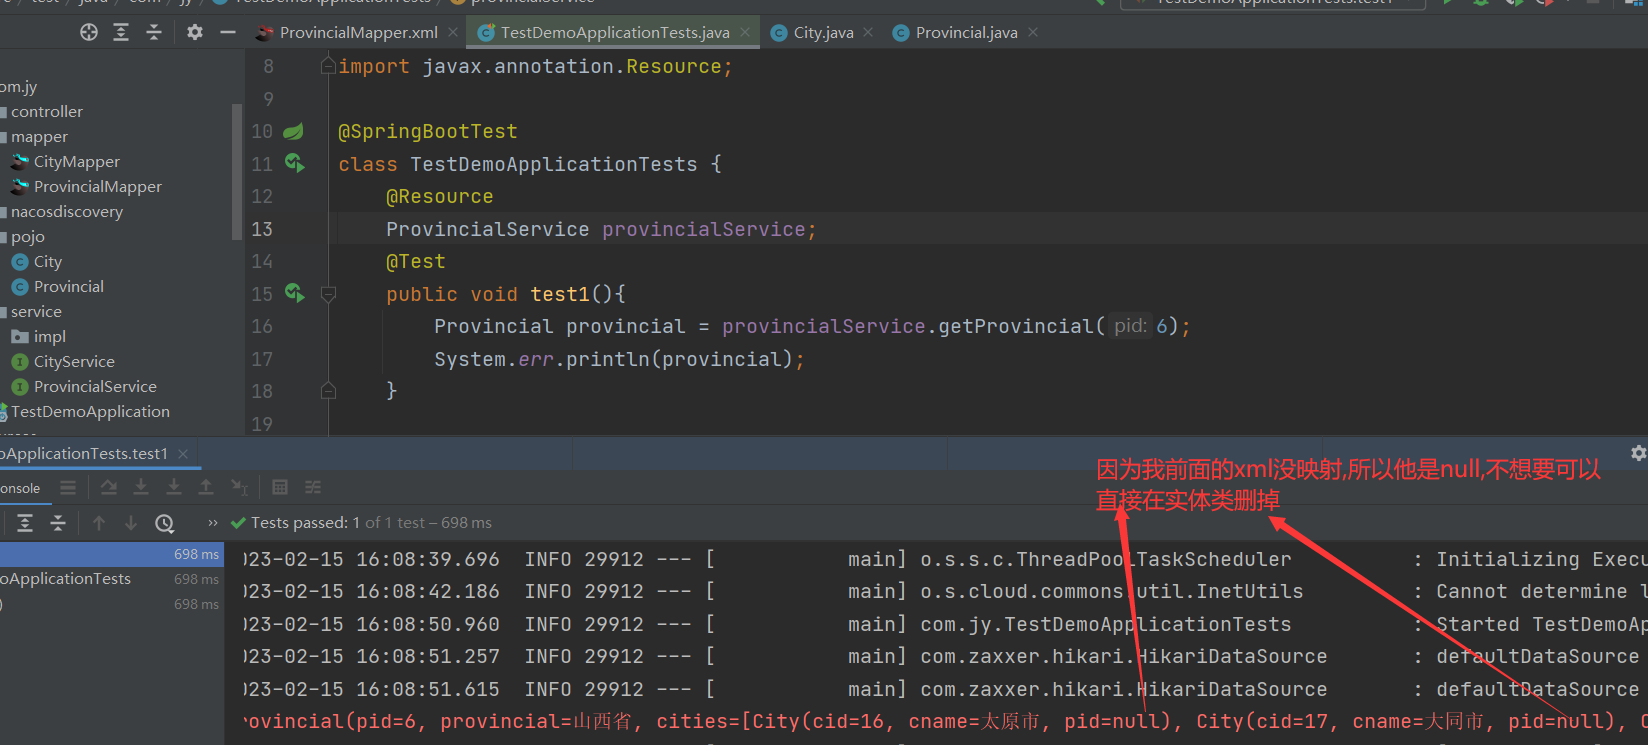The height and width of the screenshot is (745, 1648).
Task: Click the locate-in-project target icon
Action: [x=89, y=32]
